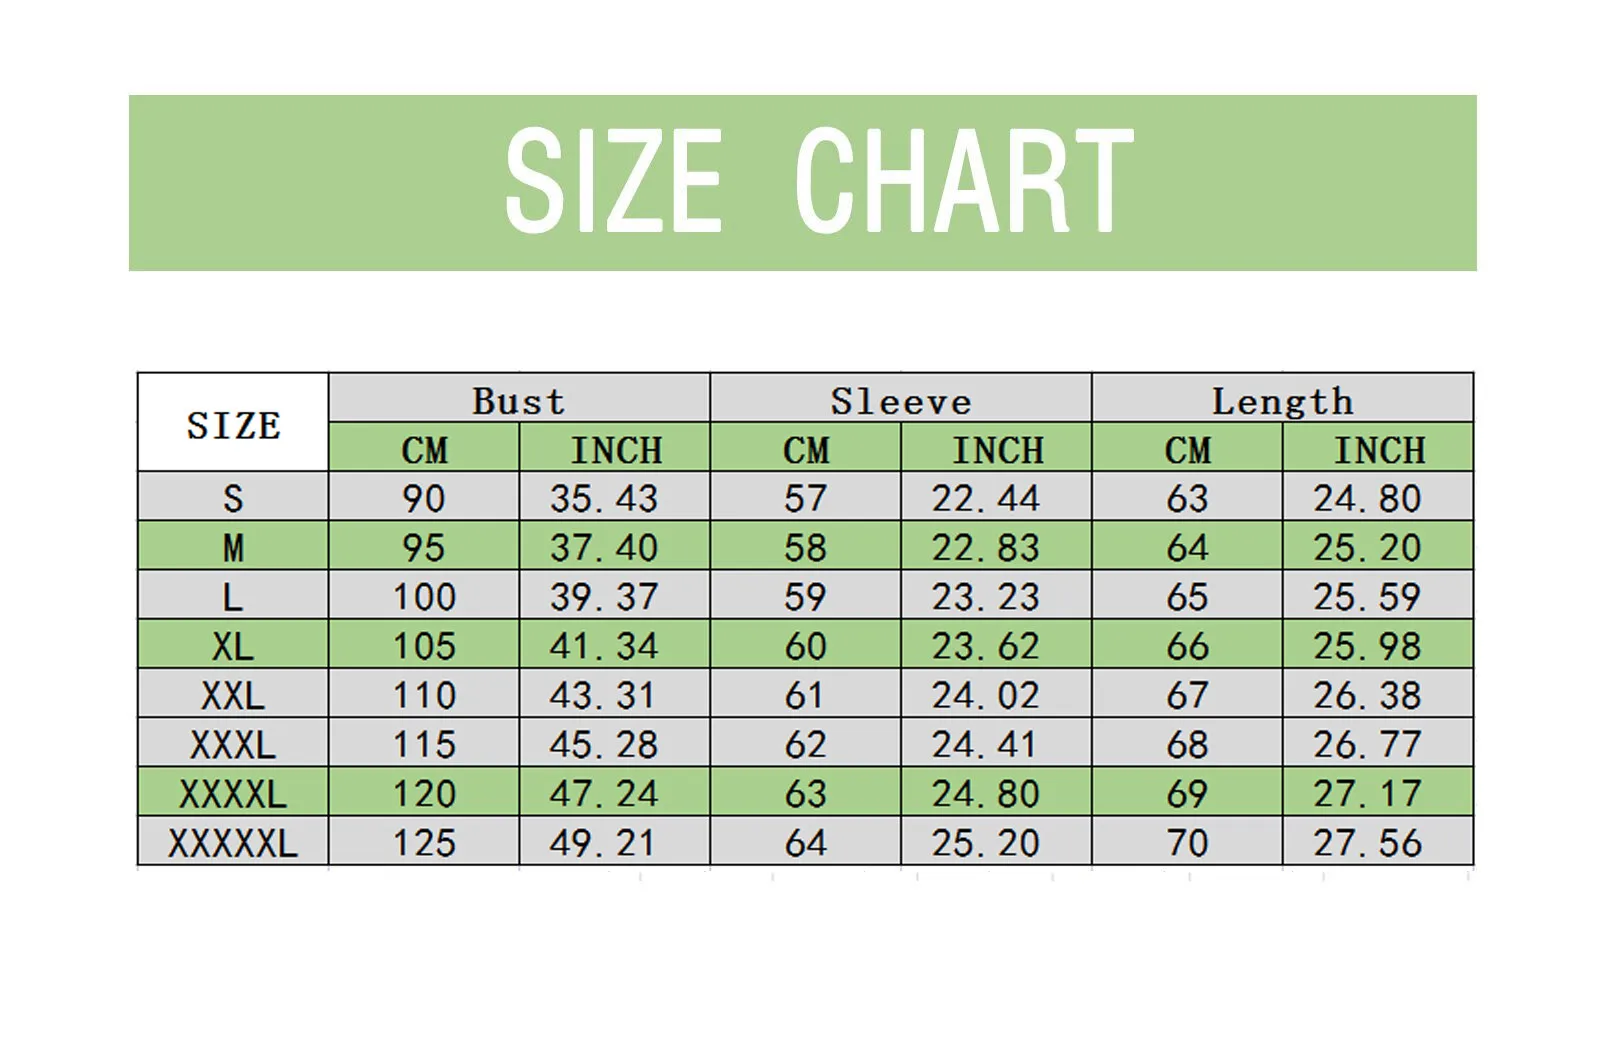Select the Bust column group header
Viewport: 1600px width, 1059px height.
point(519,400)
